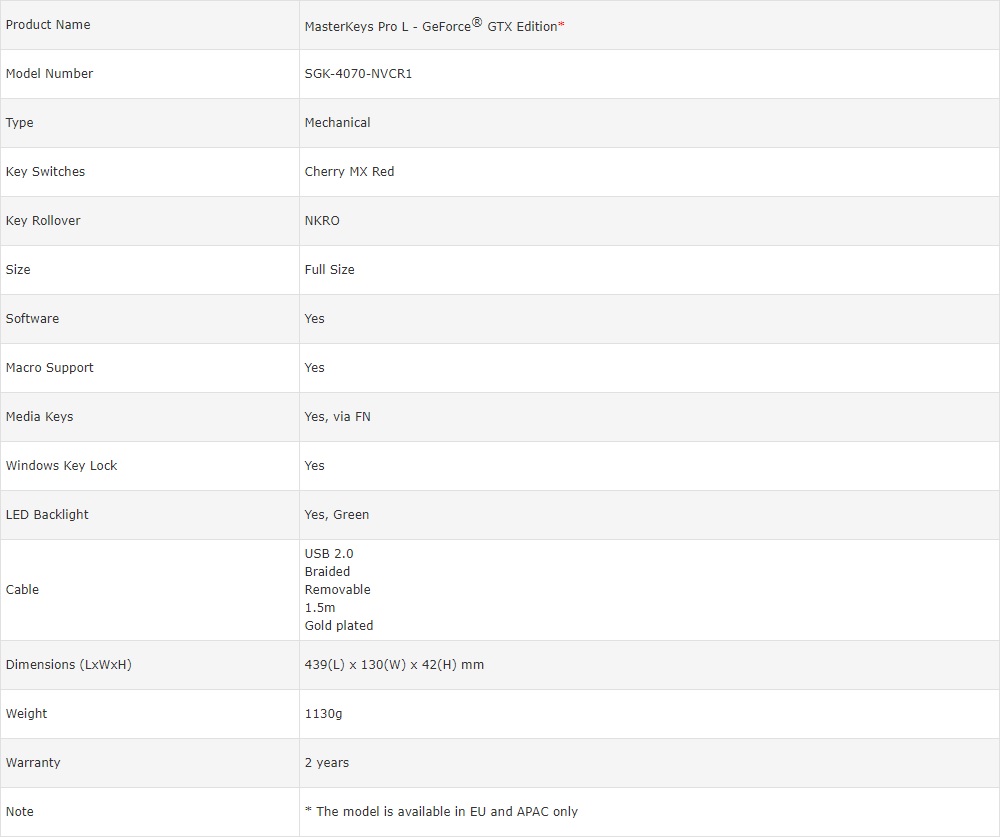1002x837 pixels.
Task: Click the NKRO key rollover value
Action: click(x=322, y=221)
